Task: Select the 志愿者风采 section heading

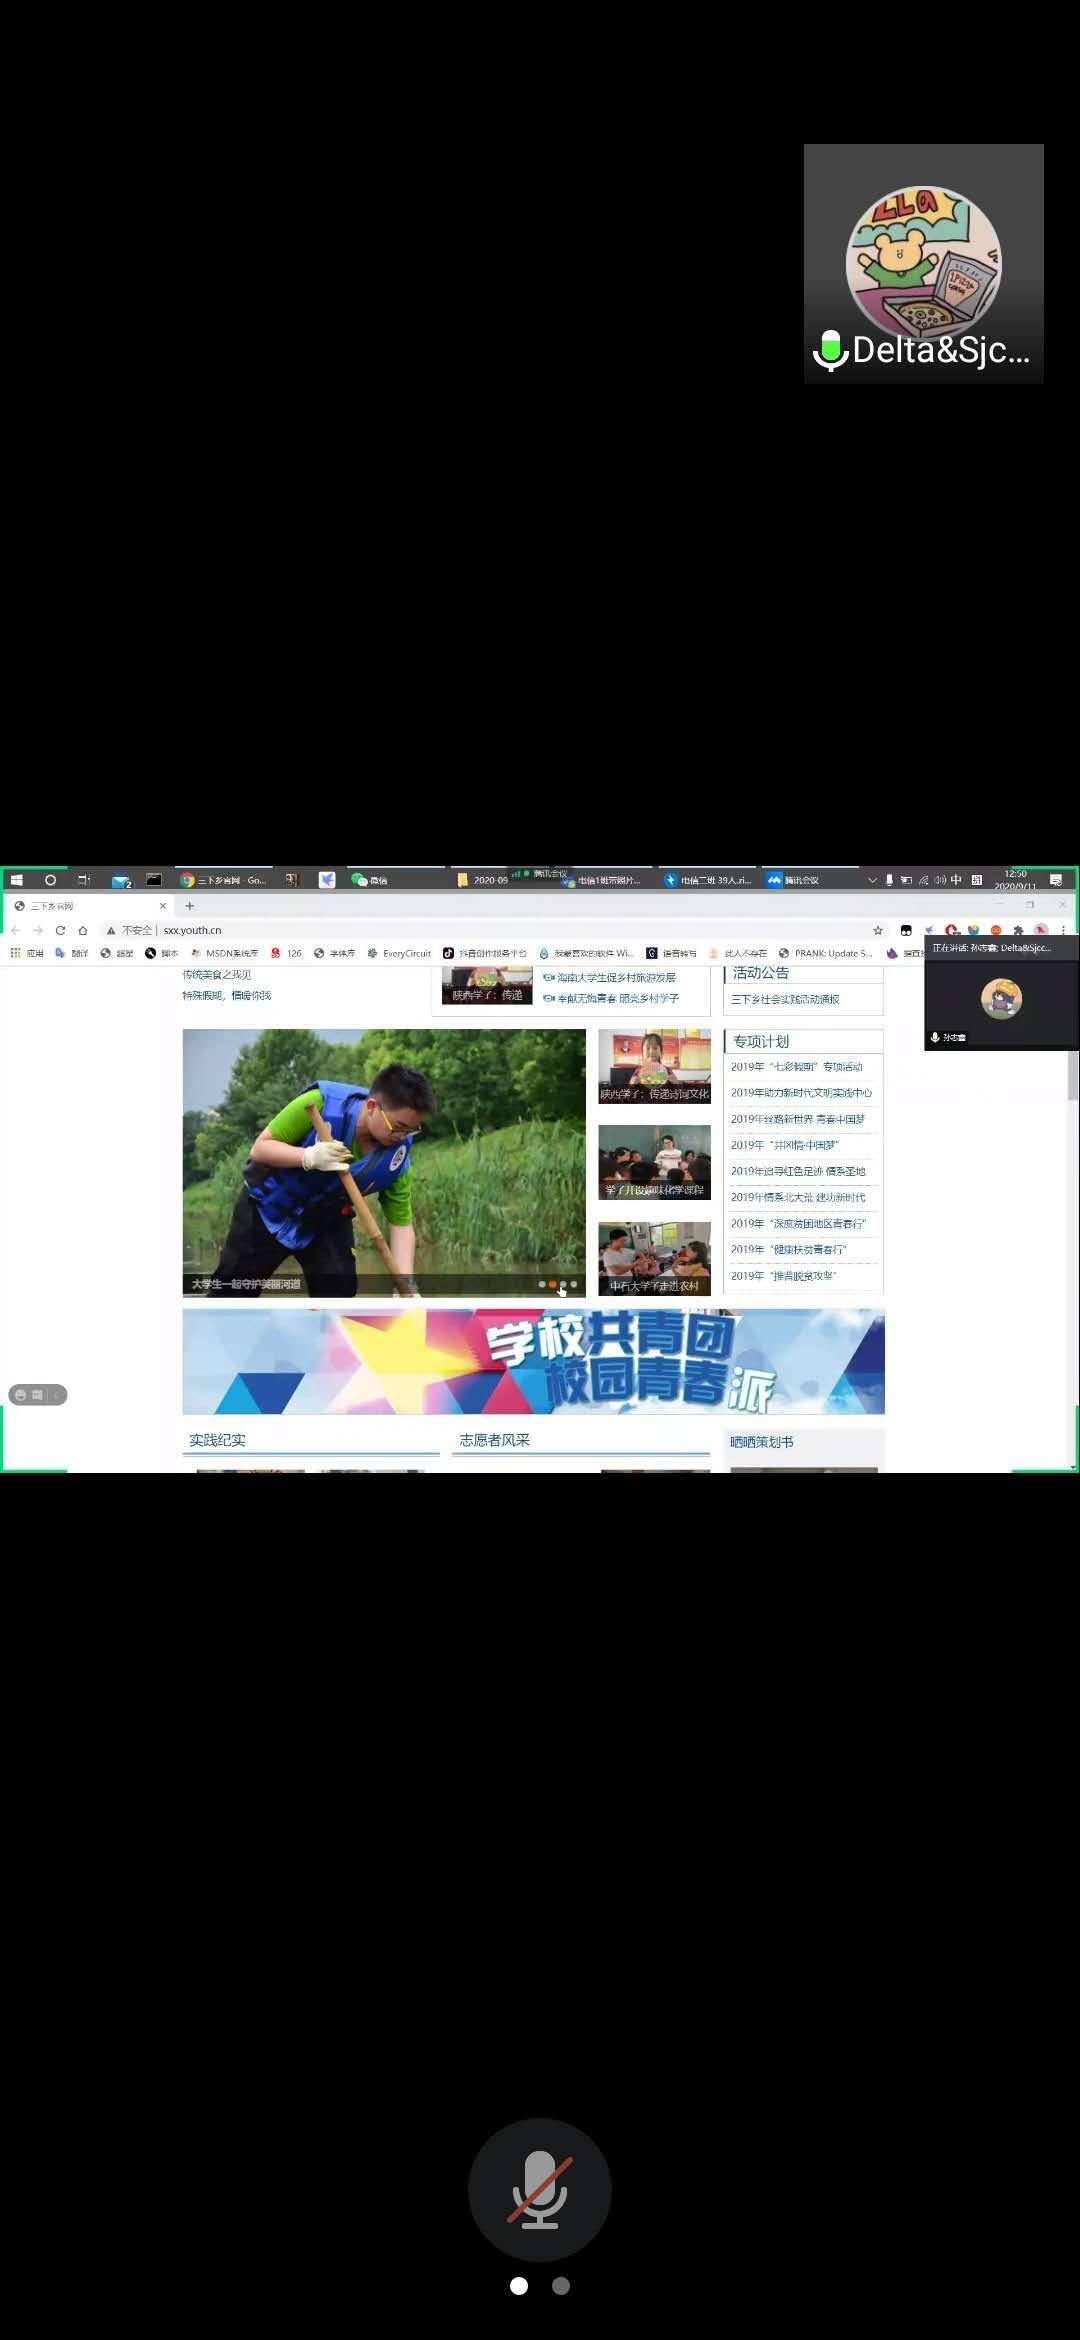Action: pos(495,1440)
